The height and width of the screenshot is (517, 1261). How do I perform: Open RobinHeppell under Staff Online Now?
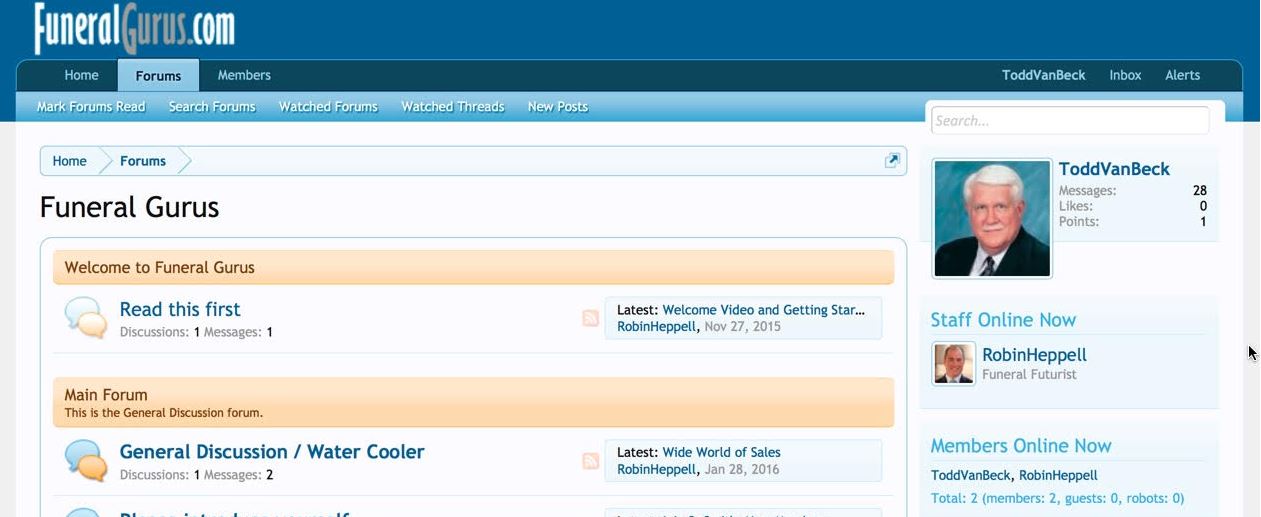coord(1034,354)
